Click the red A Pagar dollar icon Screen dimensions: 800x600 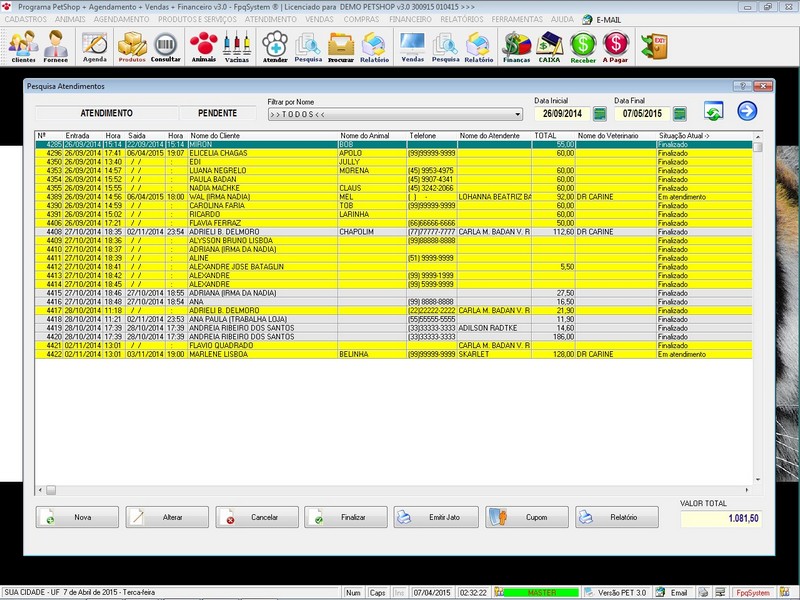[615, 46]
